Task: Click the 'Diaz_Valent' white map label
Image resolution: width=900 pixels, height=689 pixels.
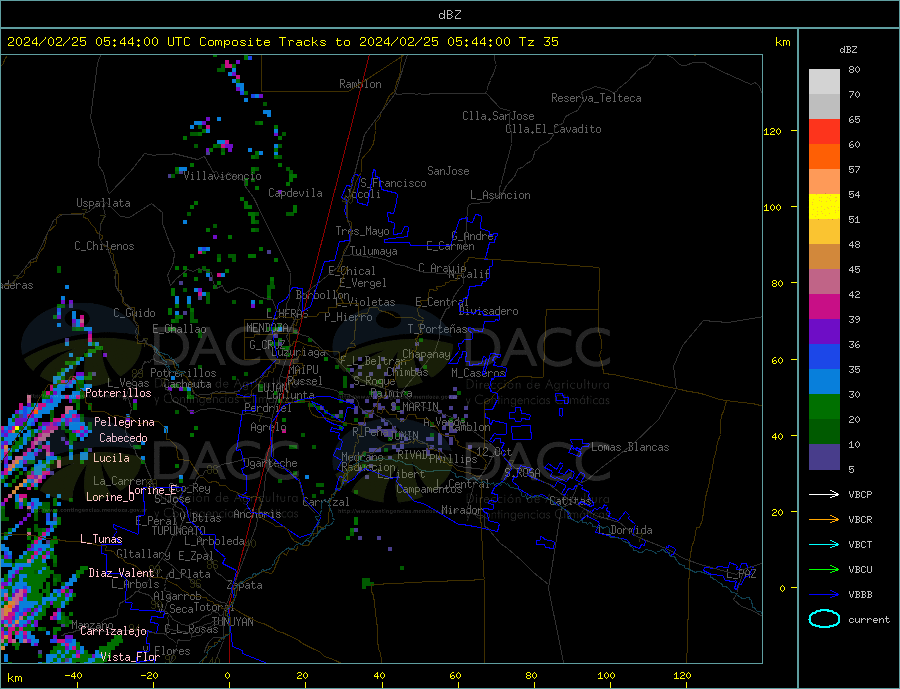Action: [121, 573]
